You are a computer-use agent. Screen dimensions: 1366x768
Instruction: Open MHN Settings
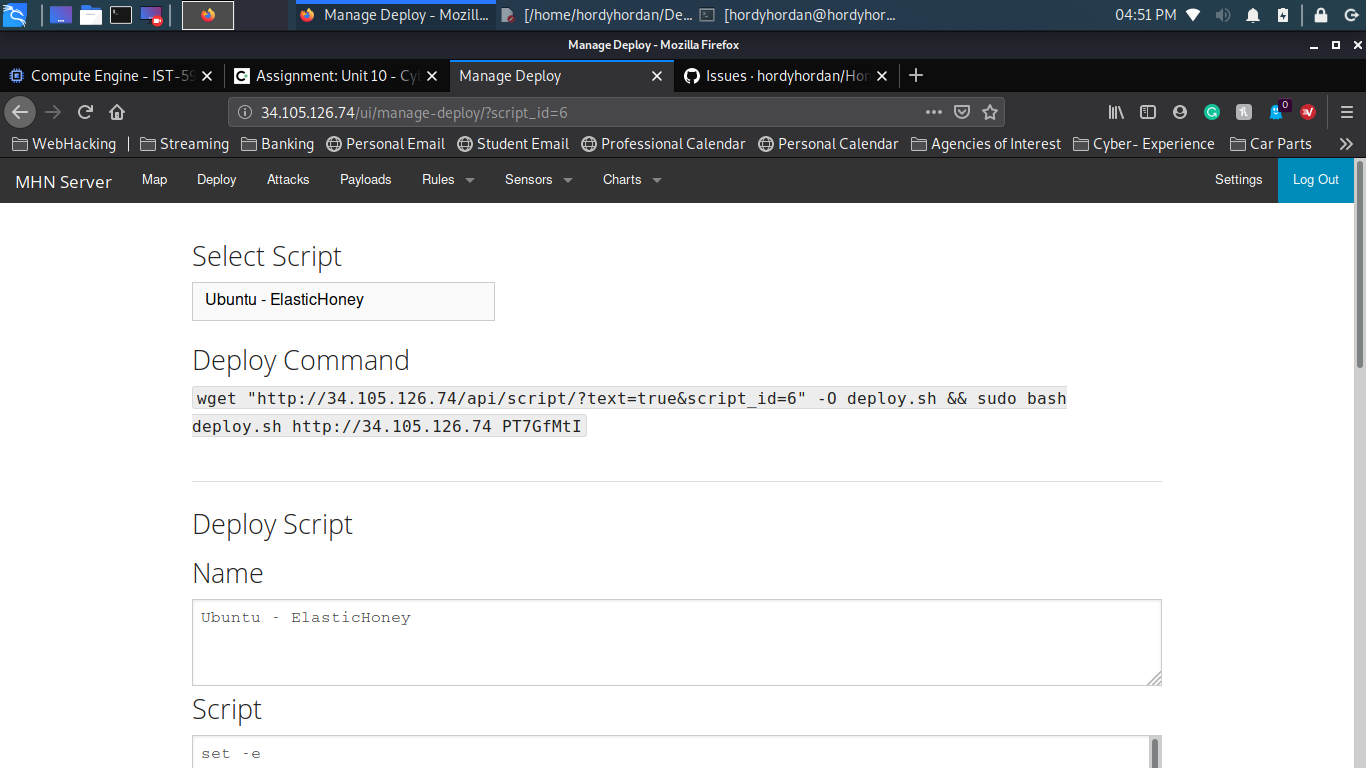click(1238, 180)
